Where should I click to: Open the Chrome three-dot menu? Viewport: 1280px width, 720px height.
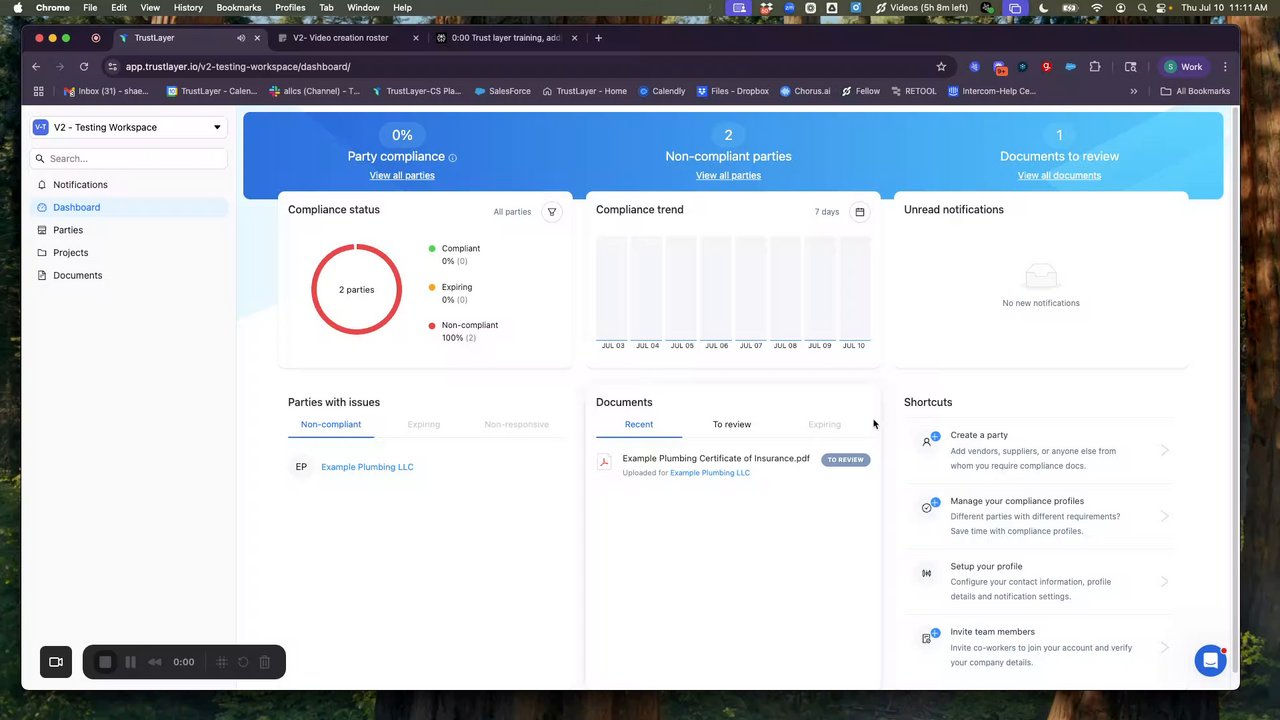[1225, 67]
